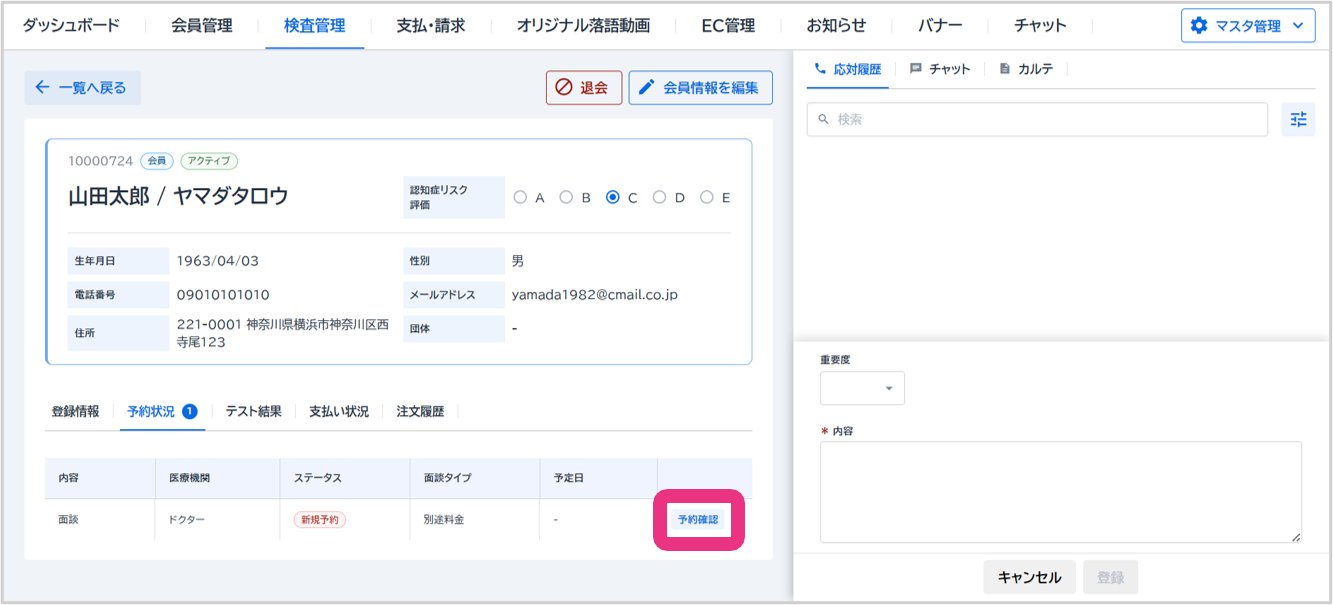Select risk rating D radio button
Screen dimensions: 1333x605
pos(659,198)
